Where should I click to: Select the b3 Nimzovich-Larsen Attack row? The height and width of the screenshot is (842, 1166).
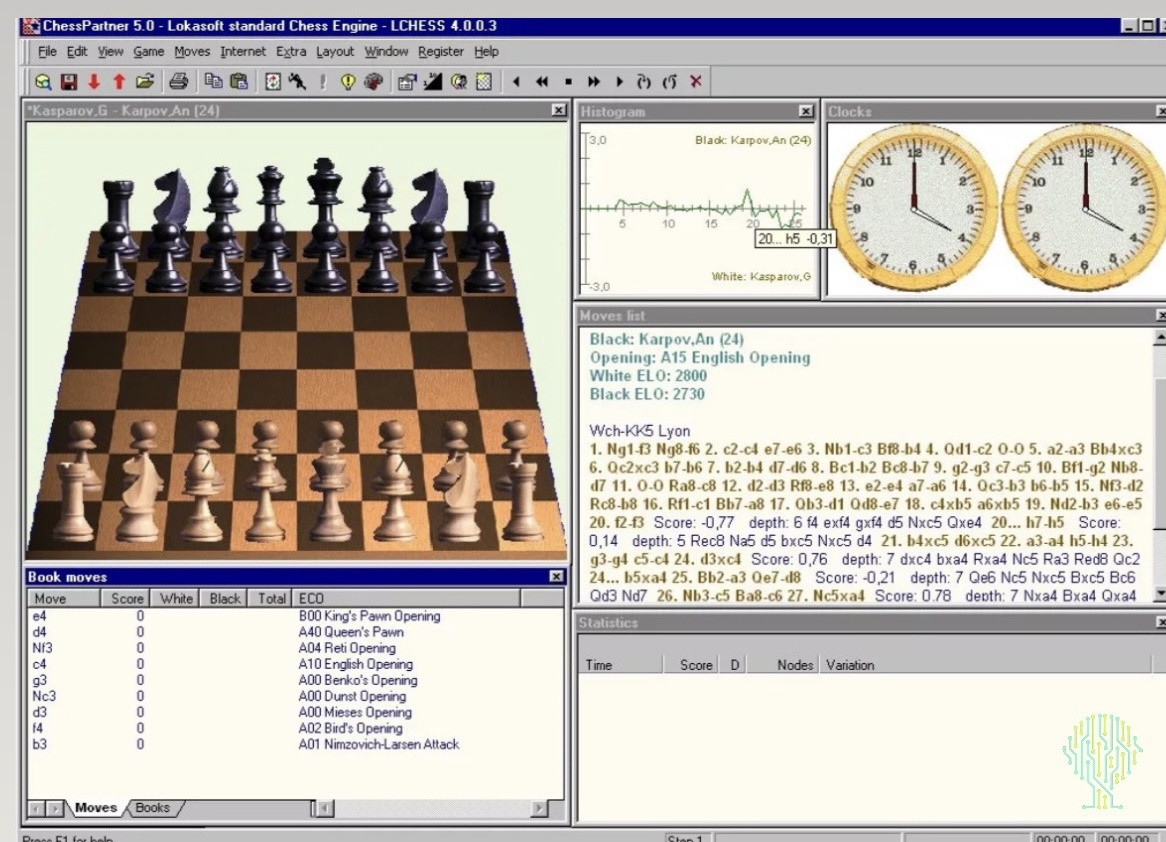point(295,744)
